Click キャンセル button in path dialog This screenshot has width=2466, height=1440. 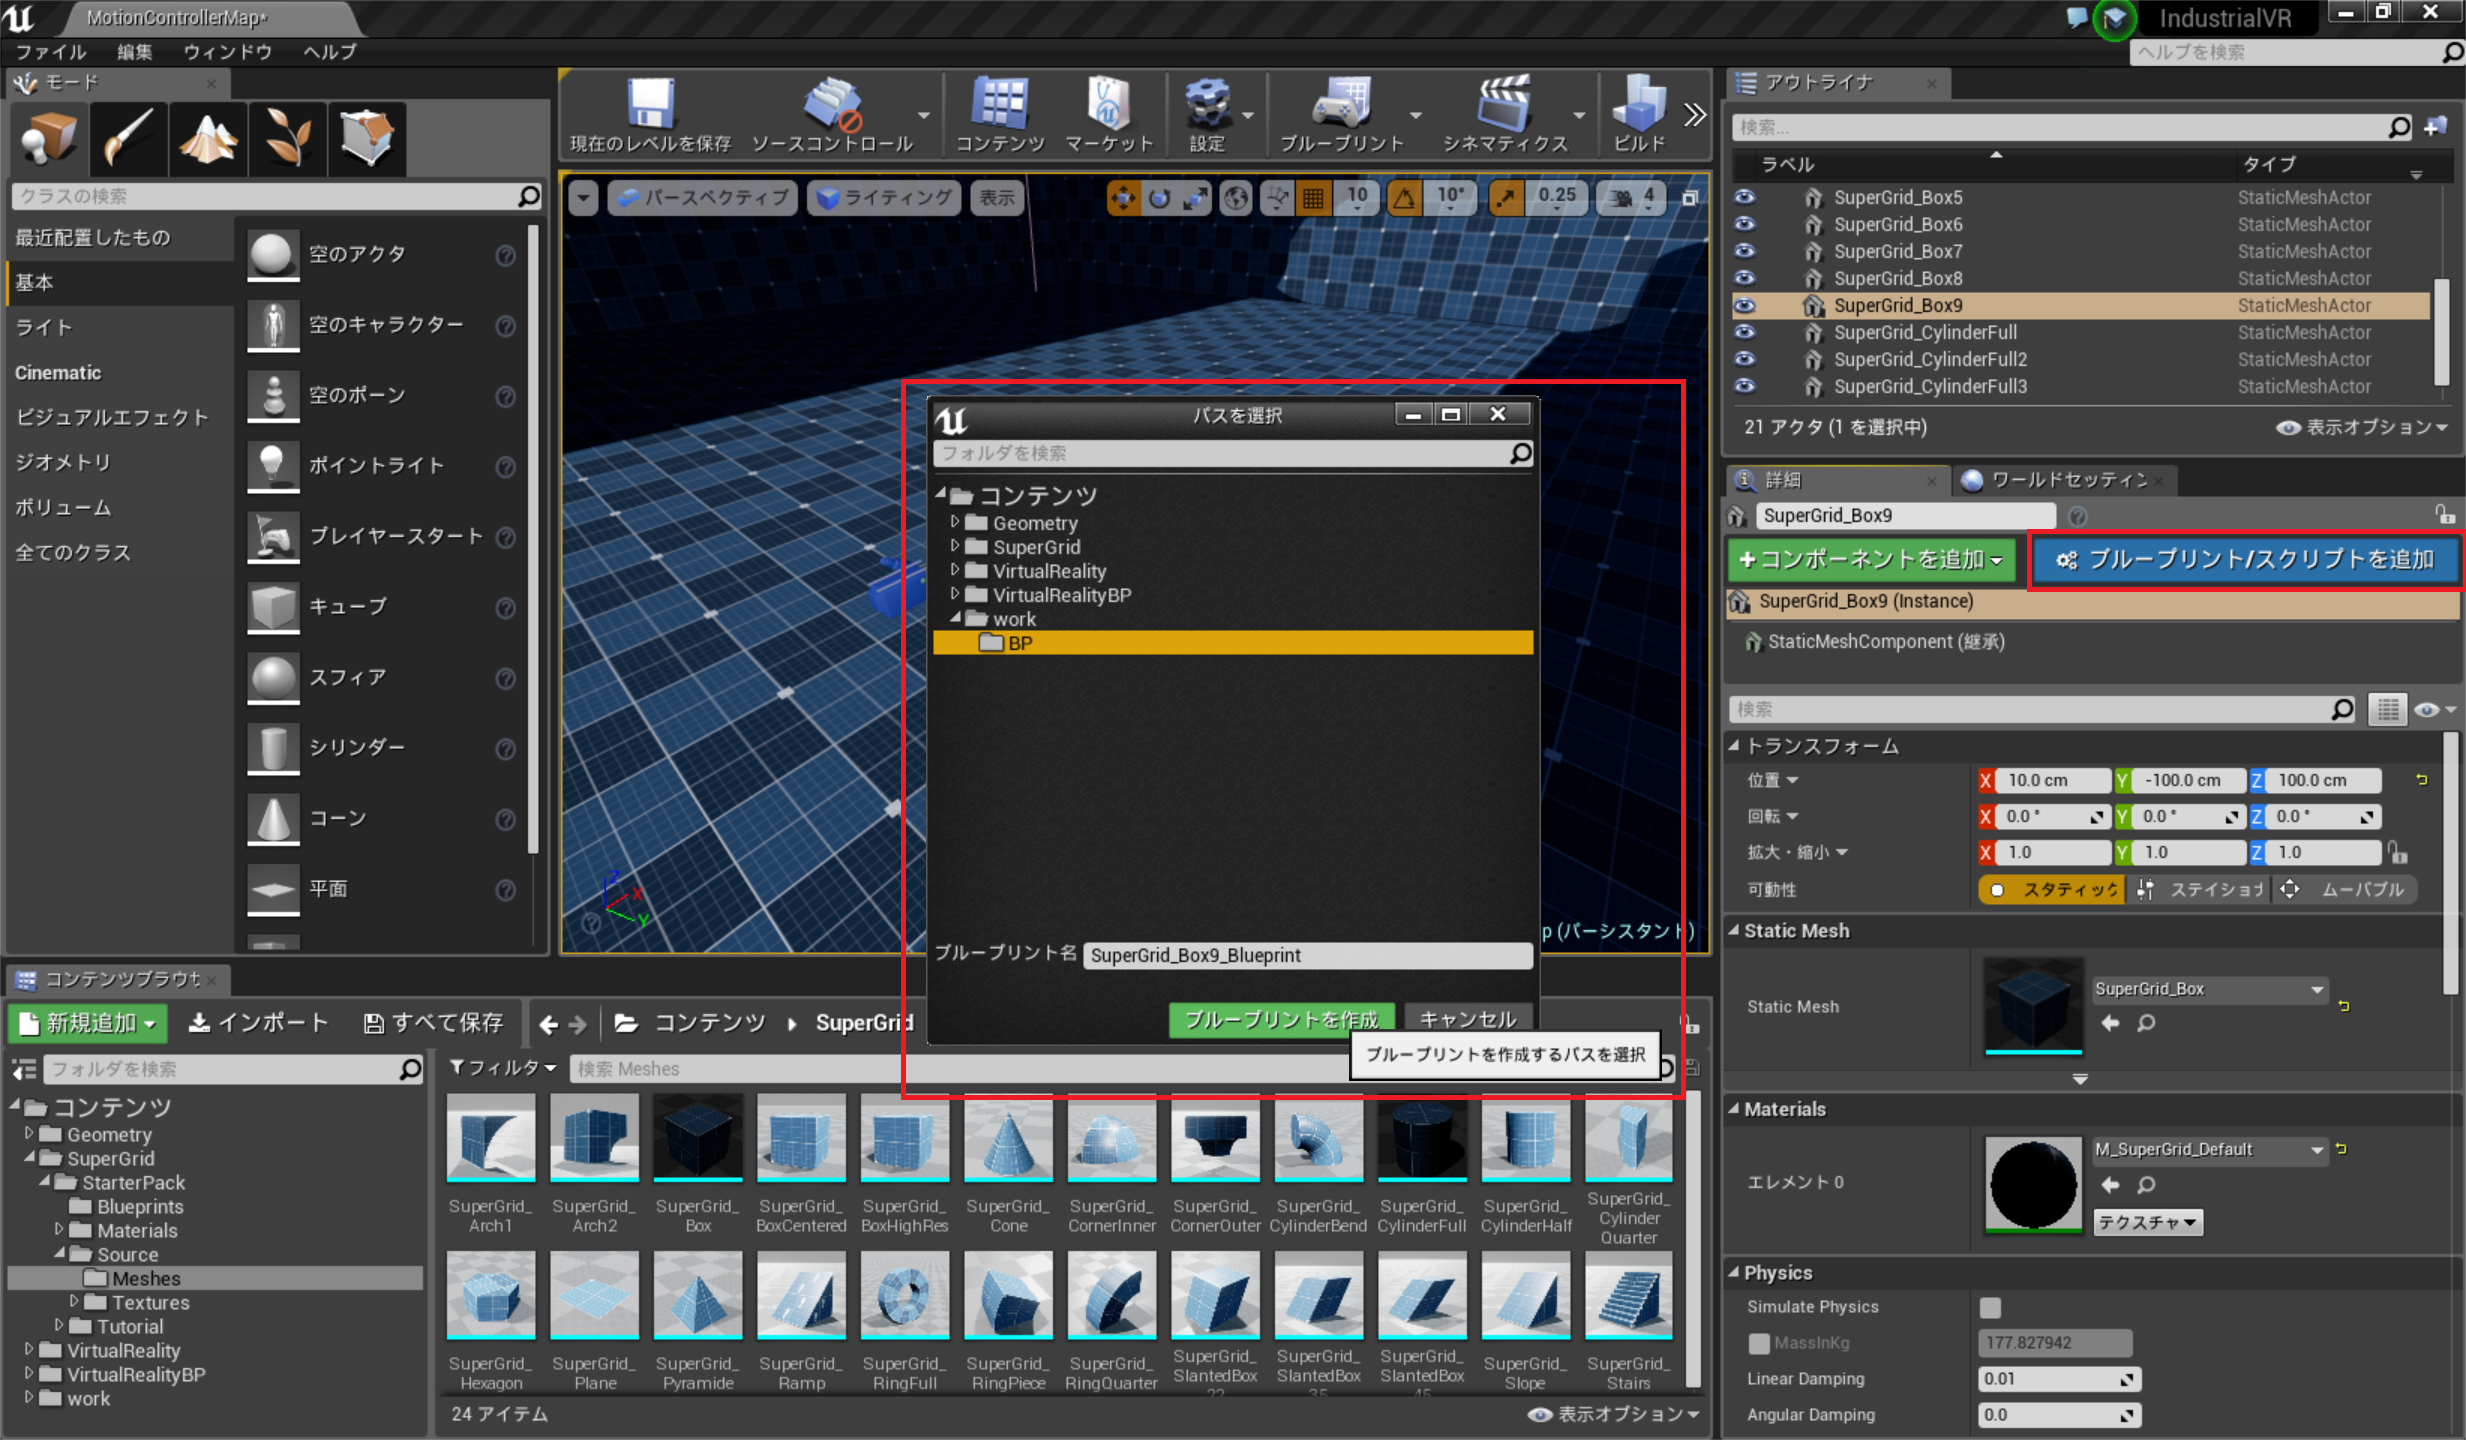click(x=1468, y=1020)
